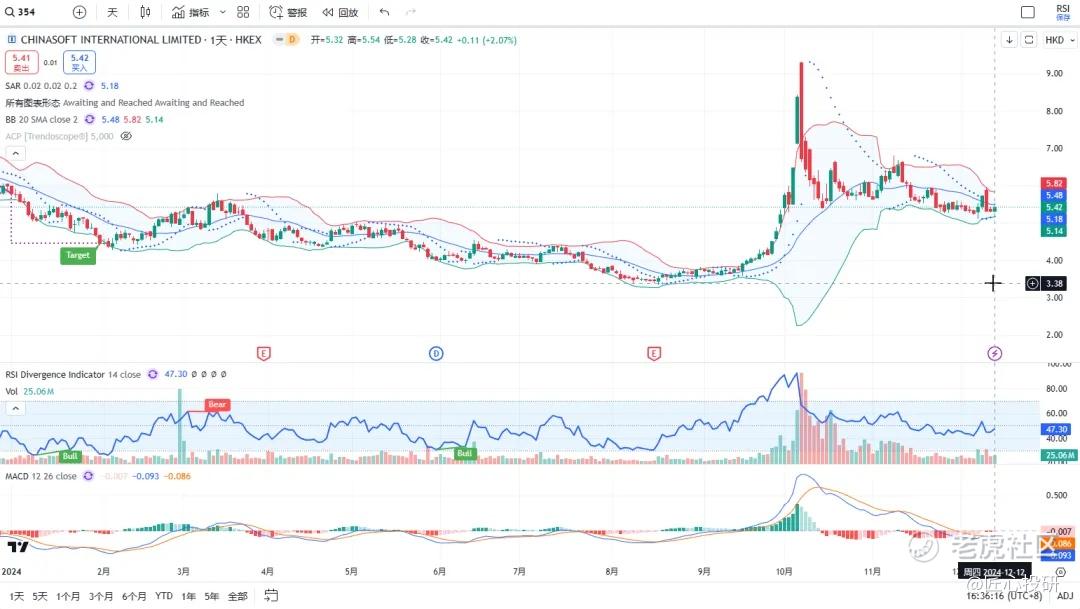Open symbol search showing 354

coord(20,12)
